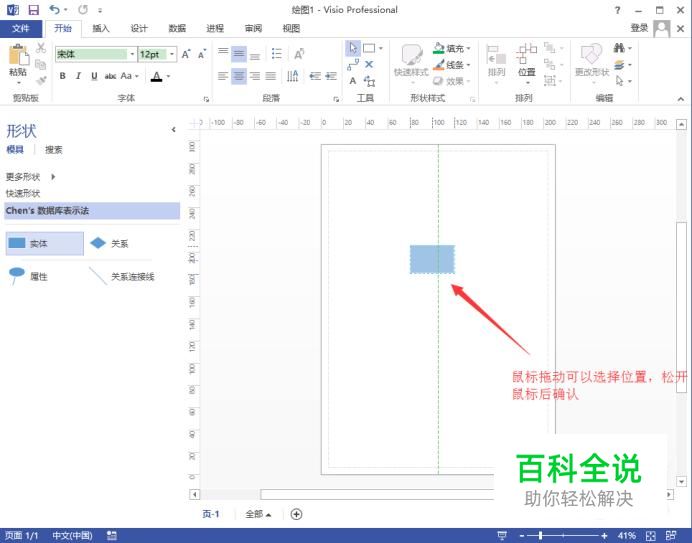Open the 全部 pages list
This screenshot has height=543, width=692.
[258, 514]
